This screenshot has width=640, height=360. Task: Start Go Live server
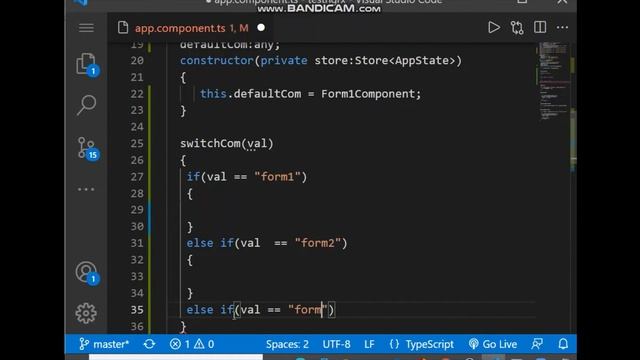coord(493,344)
